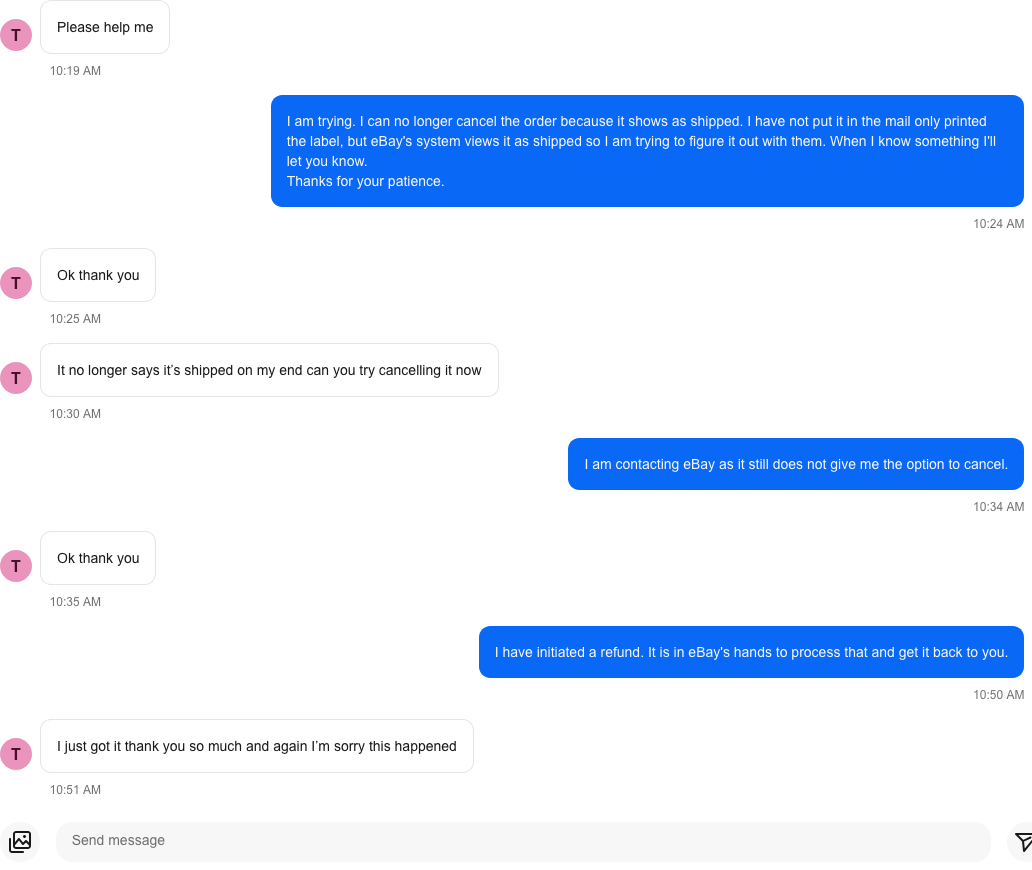Click the "I am contacting eBay" message bubble
Viewport: 1032px width, 870px height.
coord(795,465)
